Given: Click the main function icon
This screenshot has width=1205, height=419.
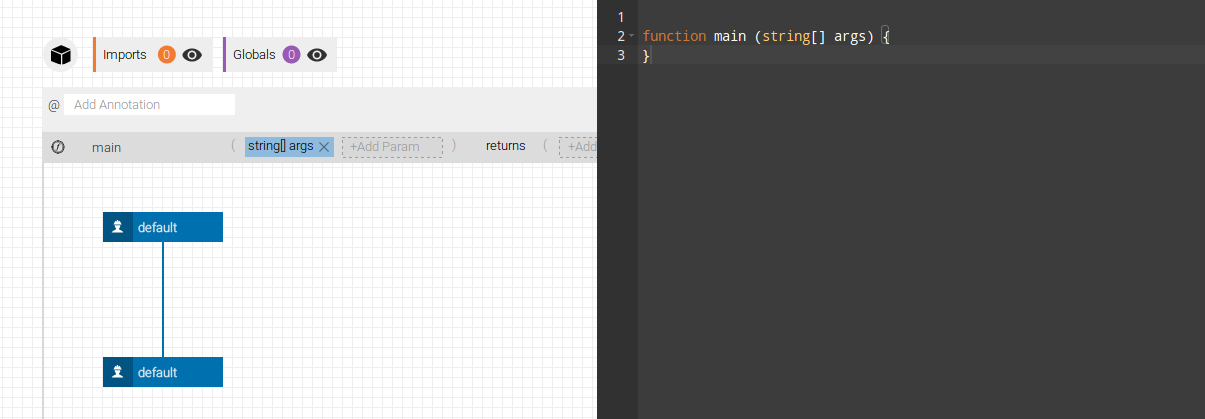Looking at the screenshot, I should tap(58, 147).
